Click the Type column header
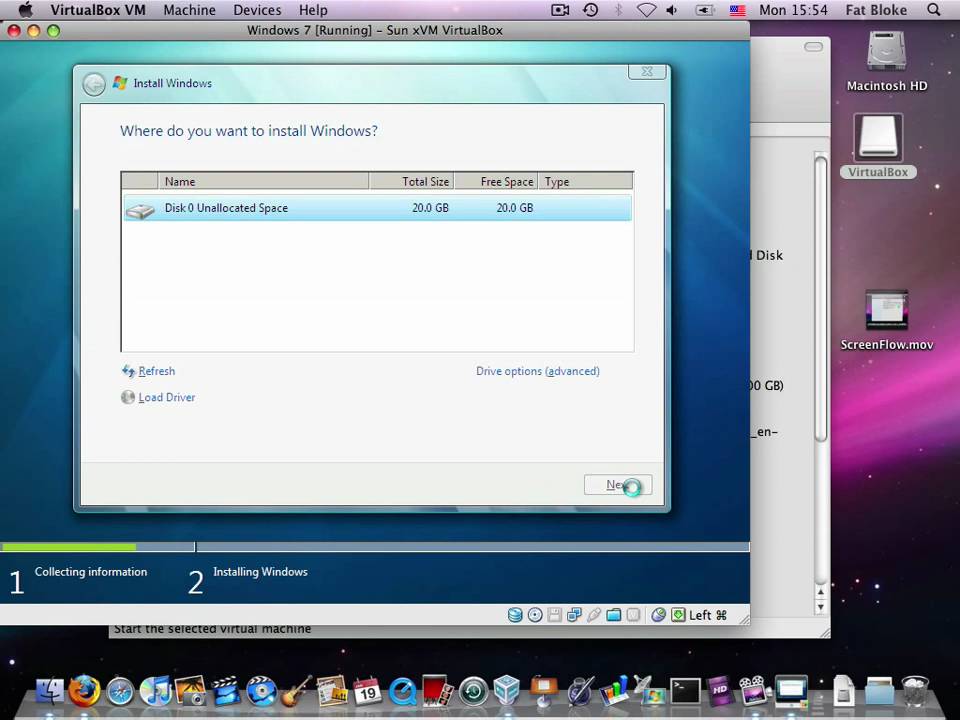The image size is (960, 720). click(x=585, y=181)
